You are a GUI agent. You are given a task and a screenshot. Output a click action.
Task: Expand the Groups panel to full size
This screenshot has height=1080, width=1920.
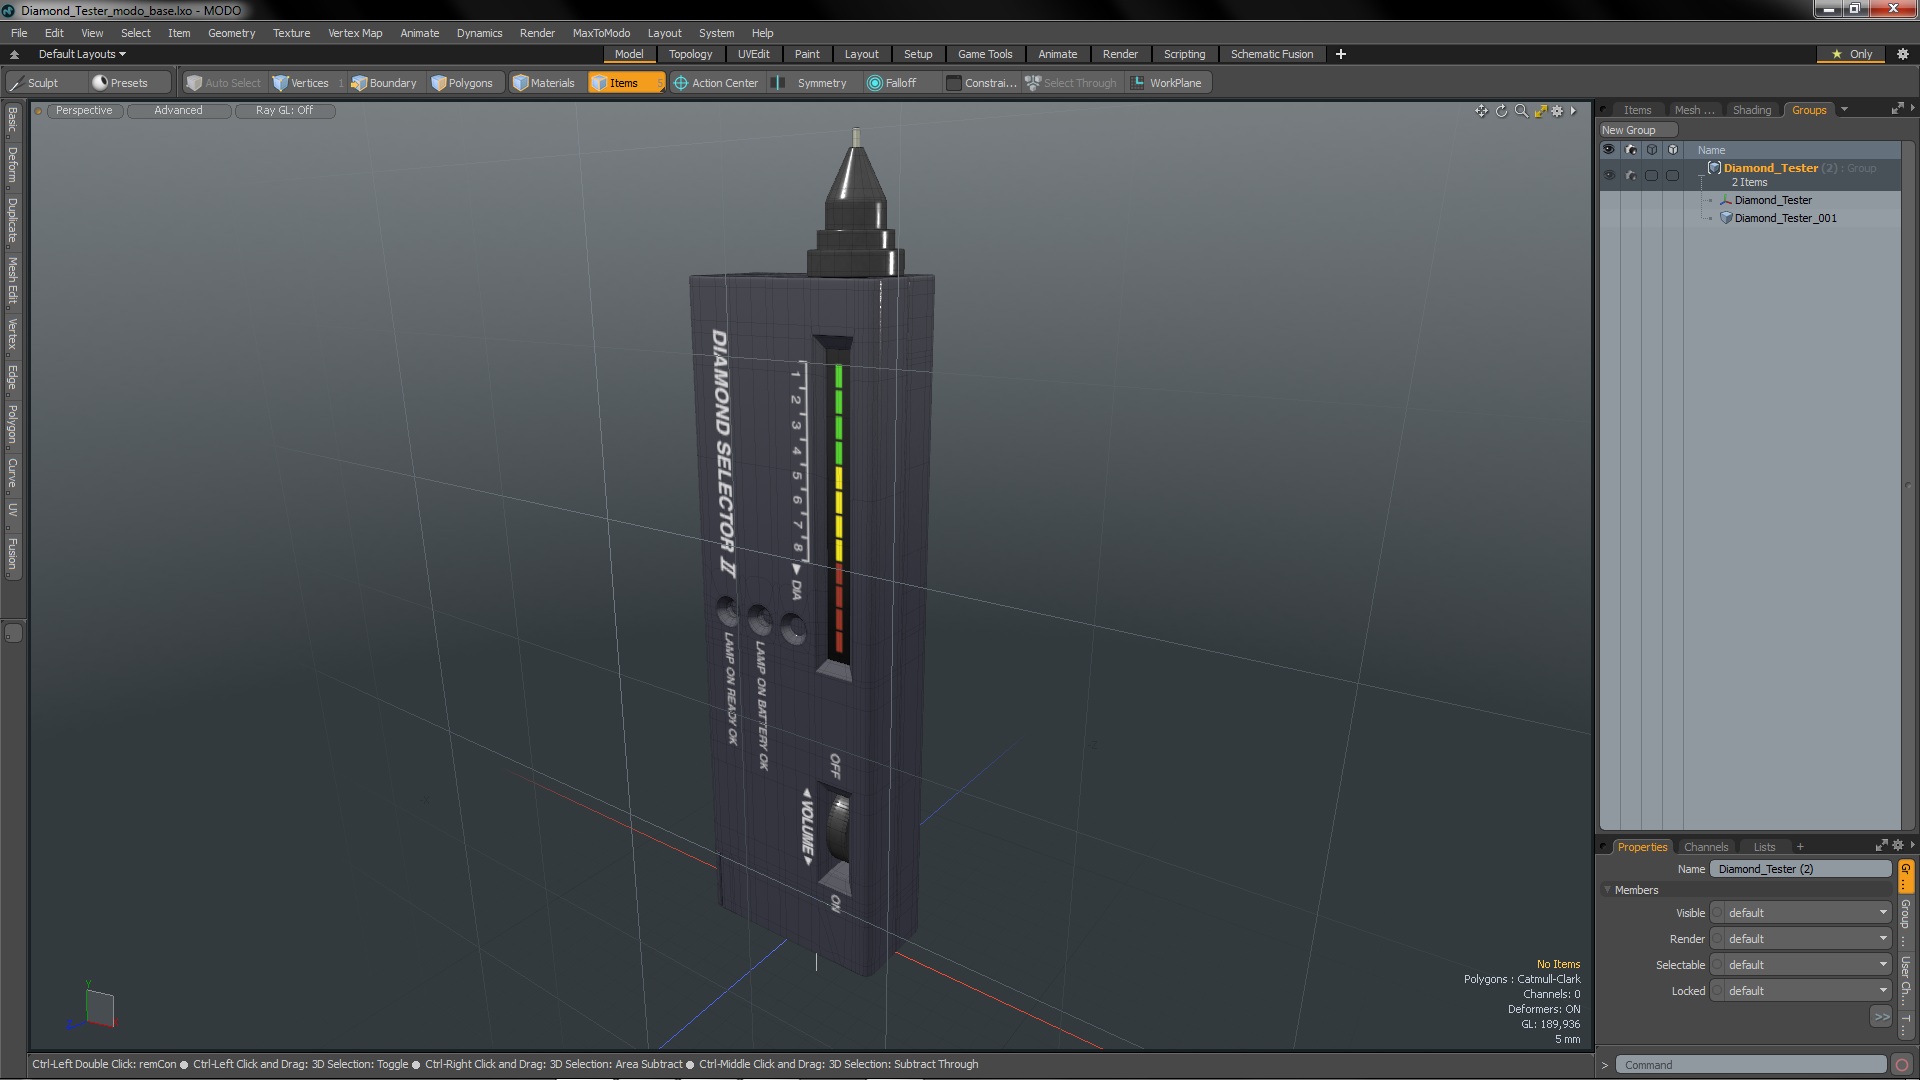point(1897,109)
